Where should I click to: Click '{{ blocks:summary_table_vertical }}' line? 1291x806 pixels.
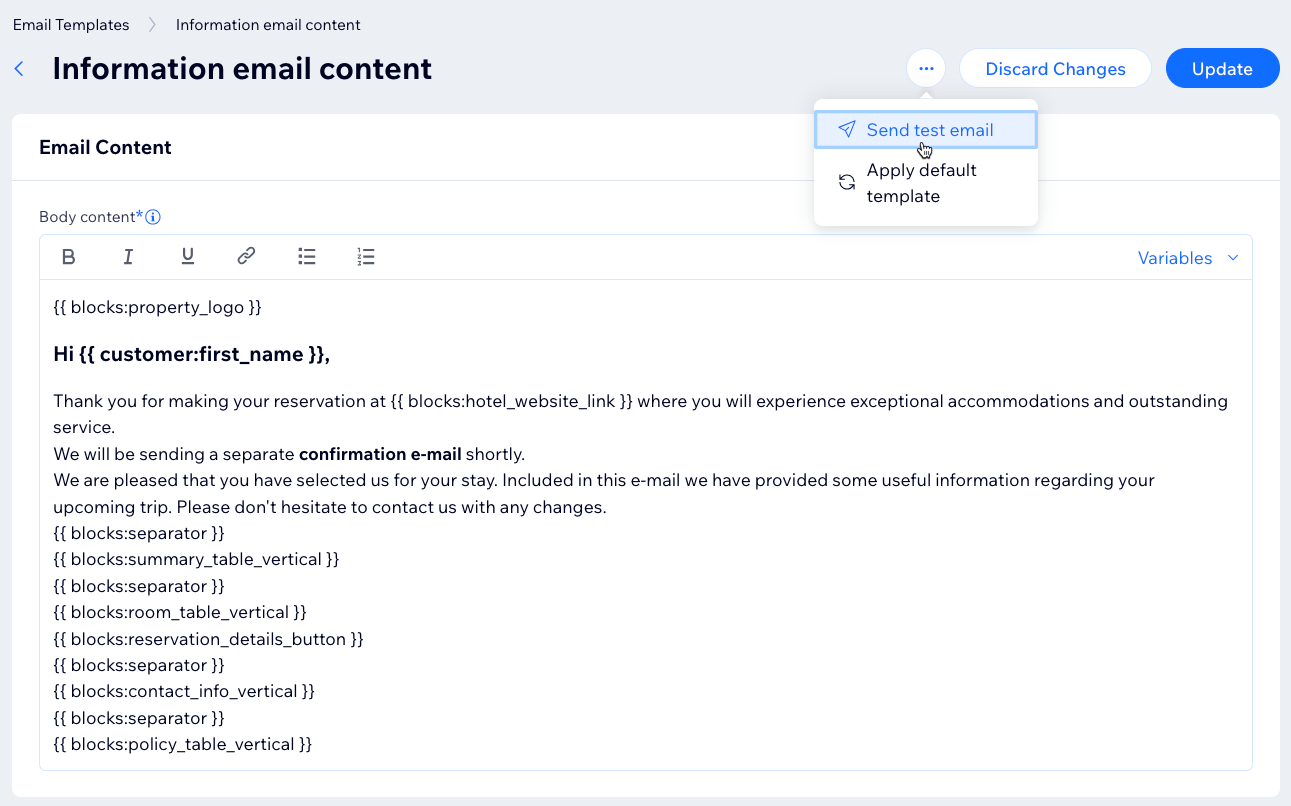196,559
